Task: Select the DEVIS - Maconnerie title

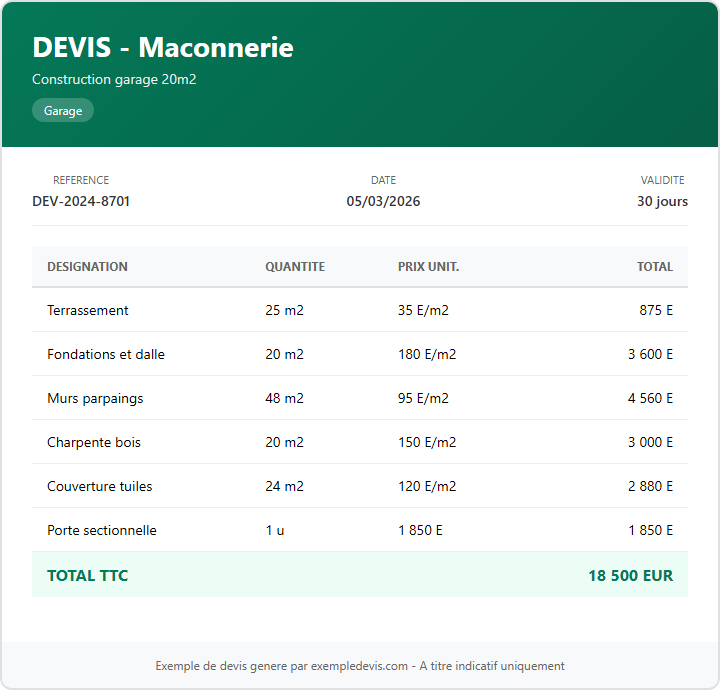Action: point(163,47)
